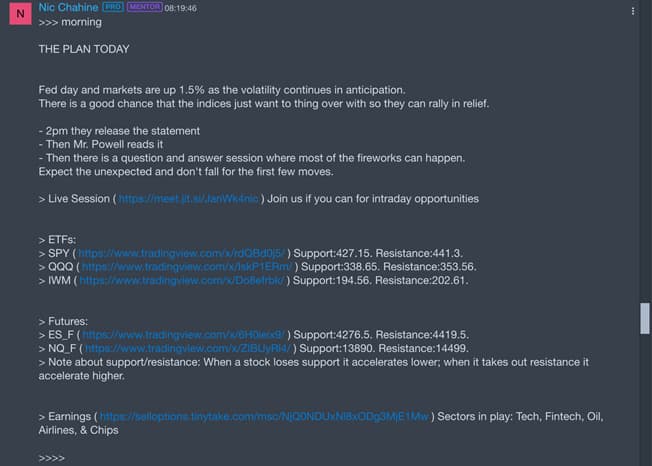
Task: Open the SPY TradingView chart link
Action: click(181, 253)
